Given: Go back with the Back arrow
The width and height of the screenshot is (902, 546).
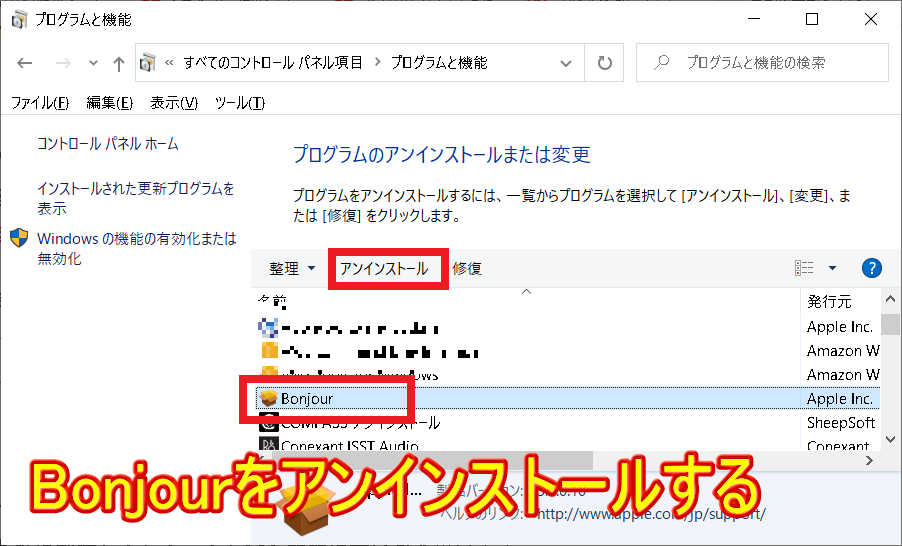Looking at the screenshot, I should [25, 63].
